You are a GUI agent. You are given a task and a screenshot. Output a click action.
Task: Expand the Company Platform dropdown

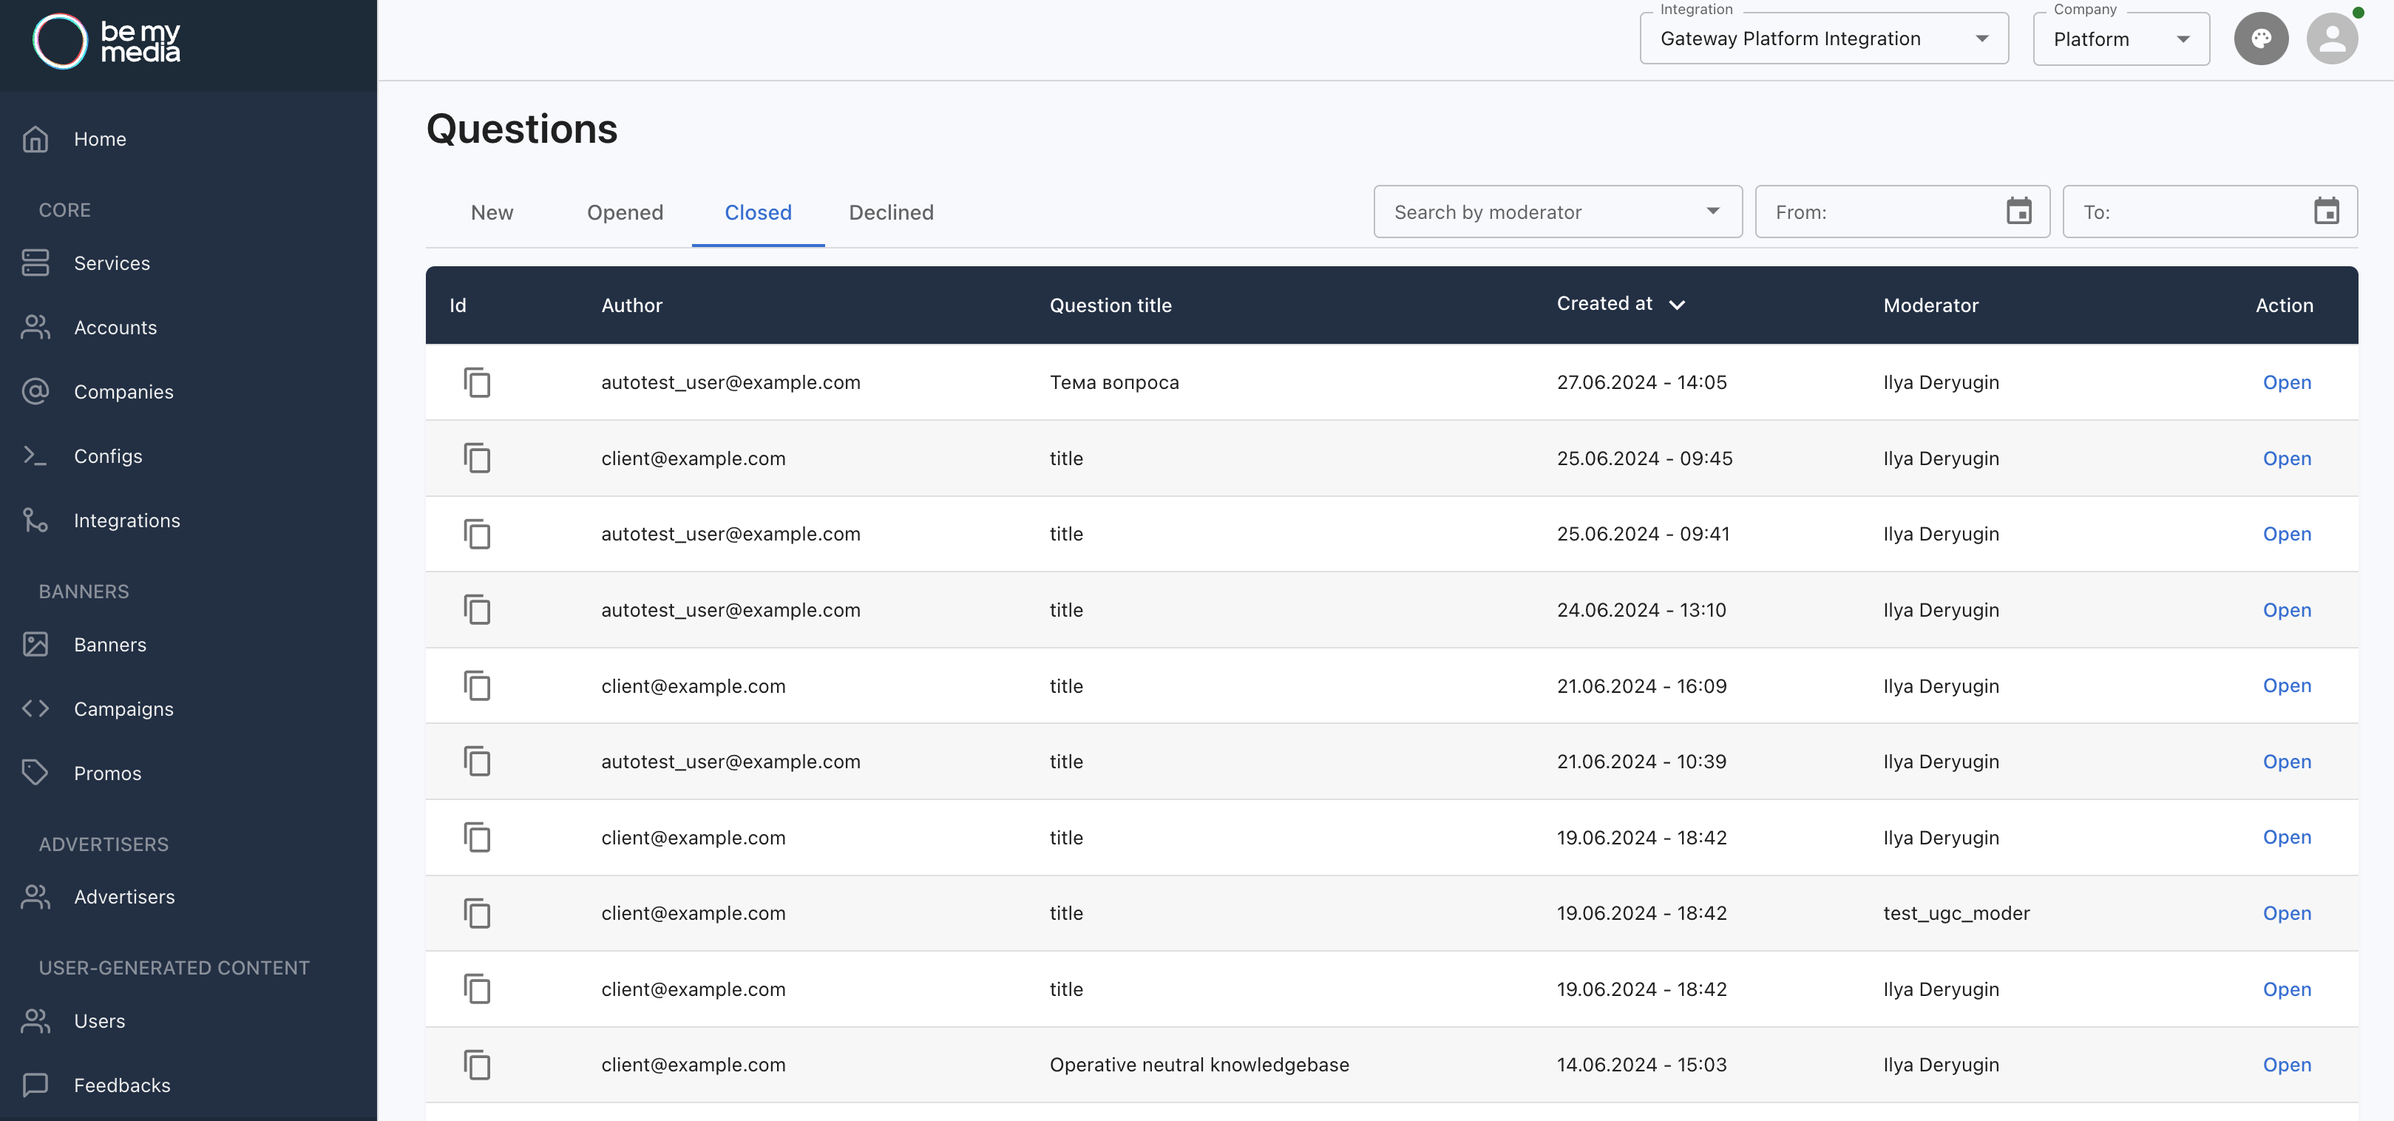[2120, 39]
